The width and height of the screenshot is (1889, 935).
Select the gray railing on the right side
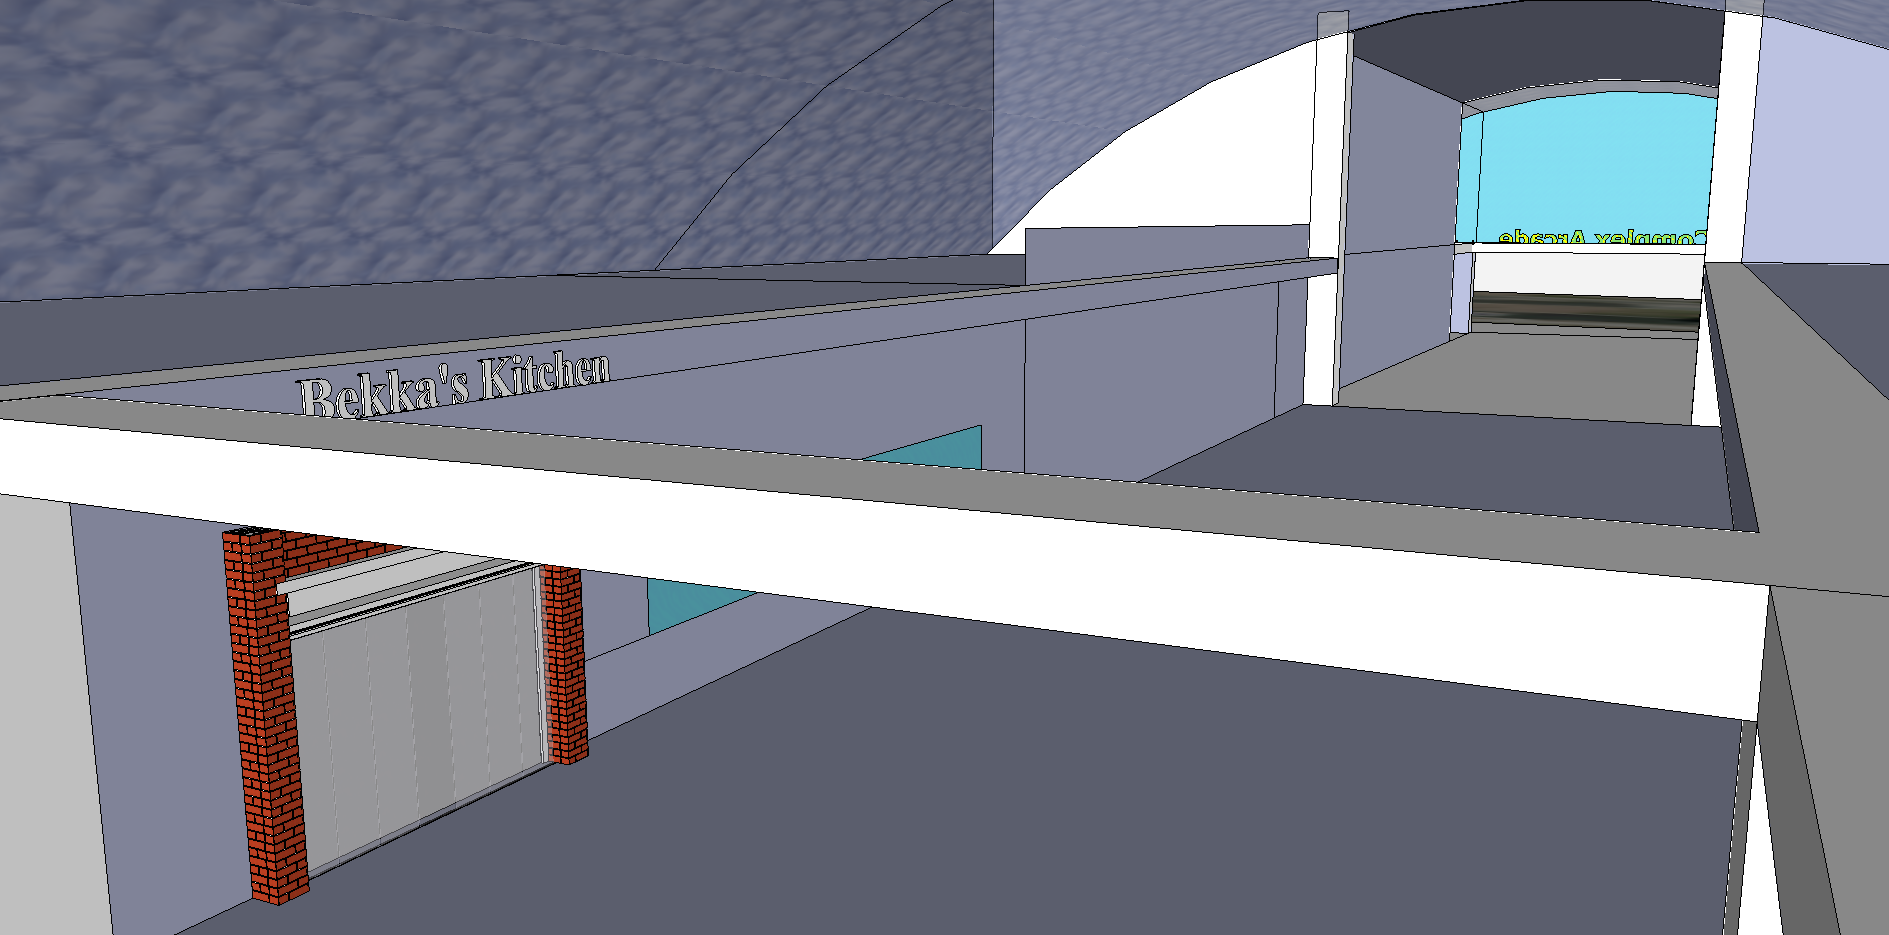click(x=1730, y=400)
